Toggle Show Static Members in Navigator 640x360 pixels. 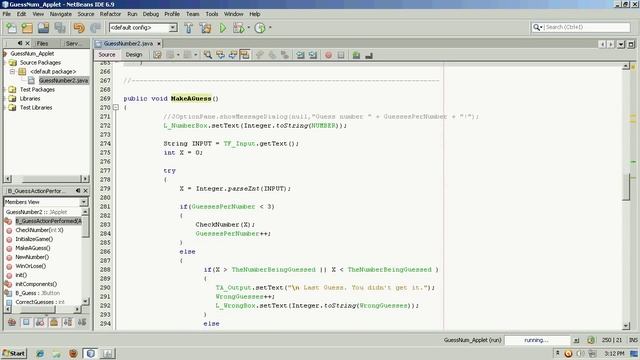[40, 322]
